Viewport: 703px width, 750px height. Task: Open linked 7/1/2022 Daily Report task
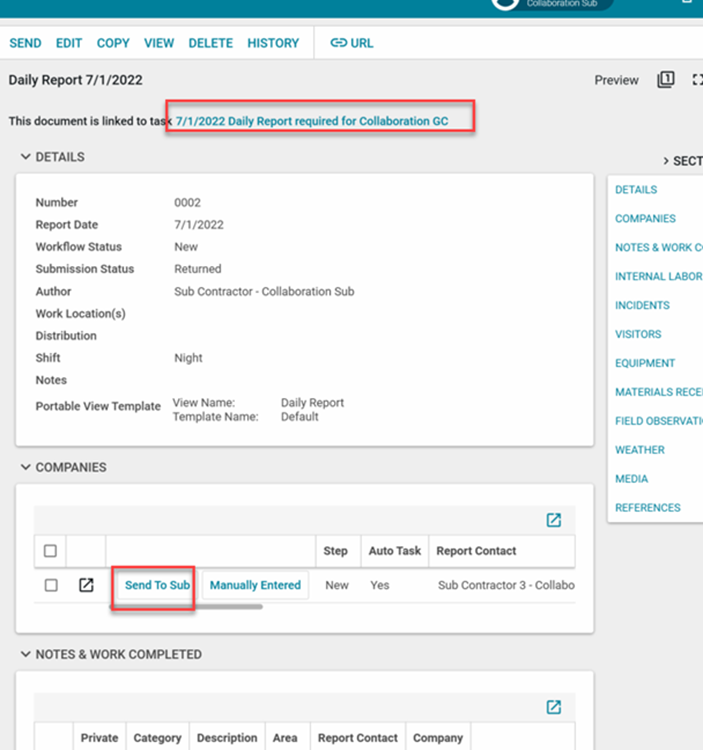pyautogui.click(x=312, y=121)
